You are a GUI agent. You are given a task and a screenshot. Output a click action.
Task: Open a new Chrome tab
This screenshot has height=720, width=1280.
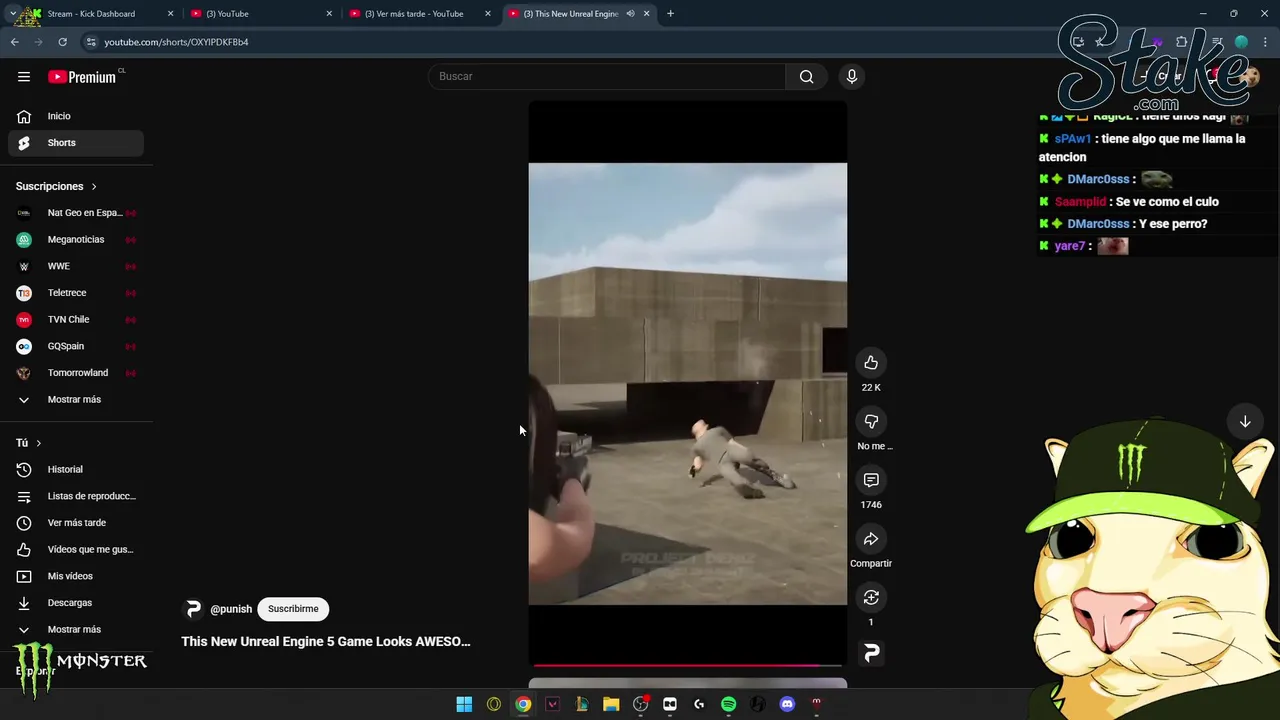[670, 14]
